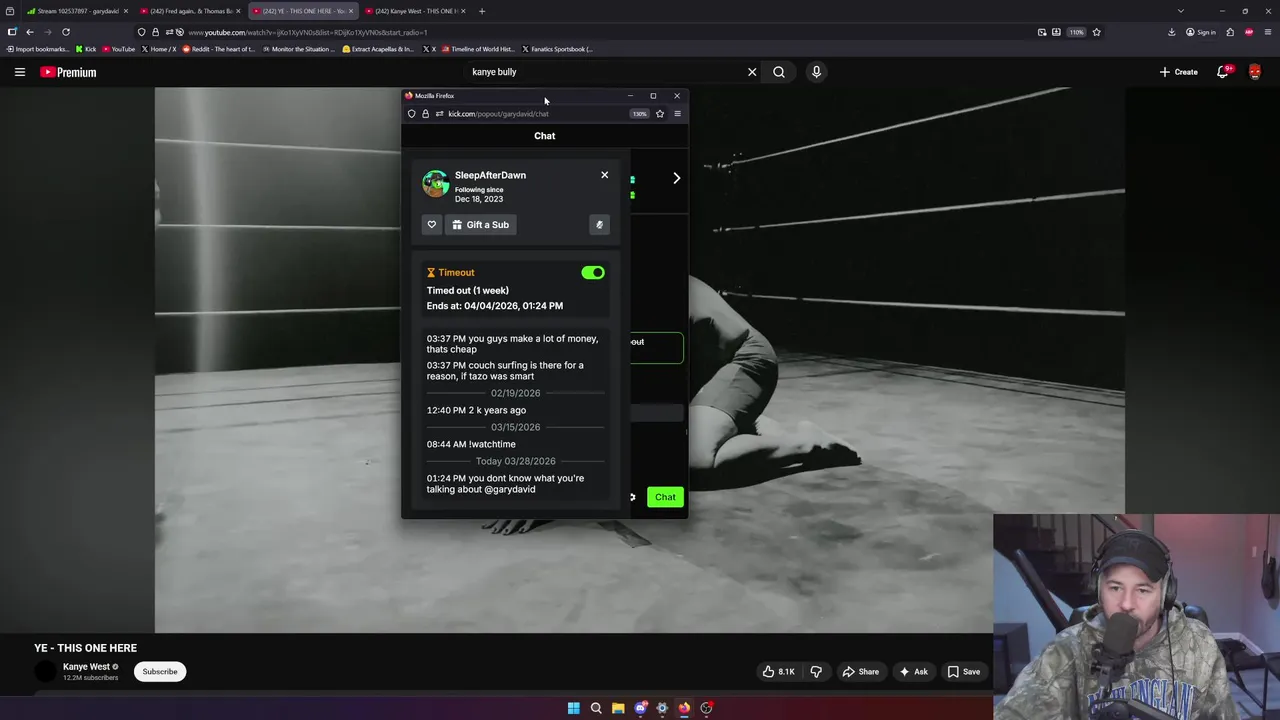1280x720 pixels.
Task: Click the YouTube Create button
Action: pyautogui.click(x=1179, y=72)
